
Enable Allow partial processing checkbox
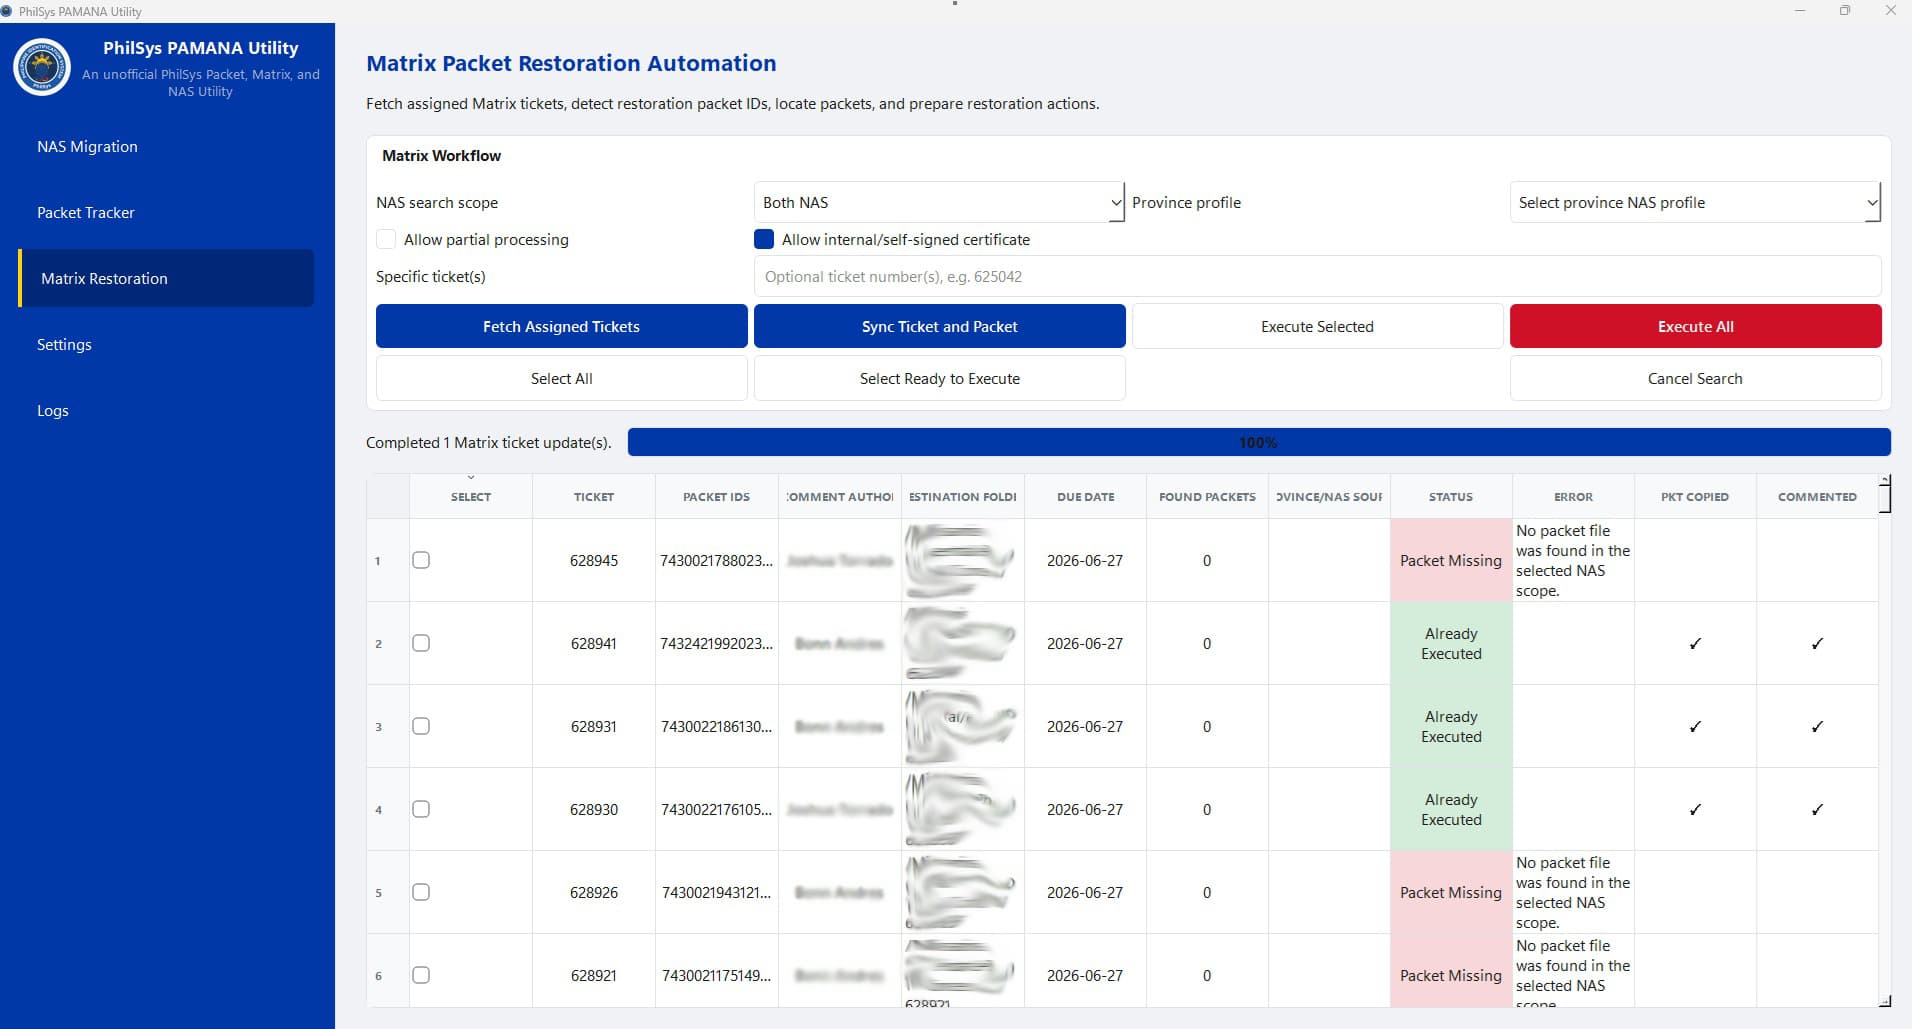(x=385, y=240)
